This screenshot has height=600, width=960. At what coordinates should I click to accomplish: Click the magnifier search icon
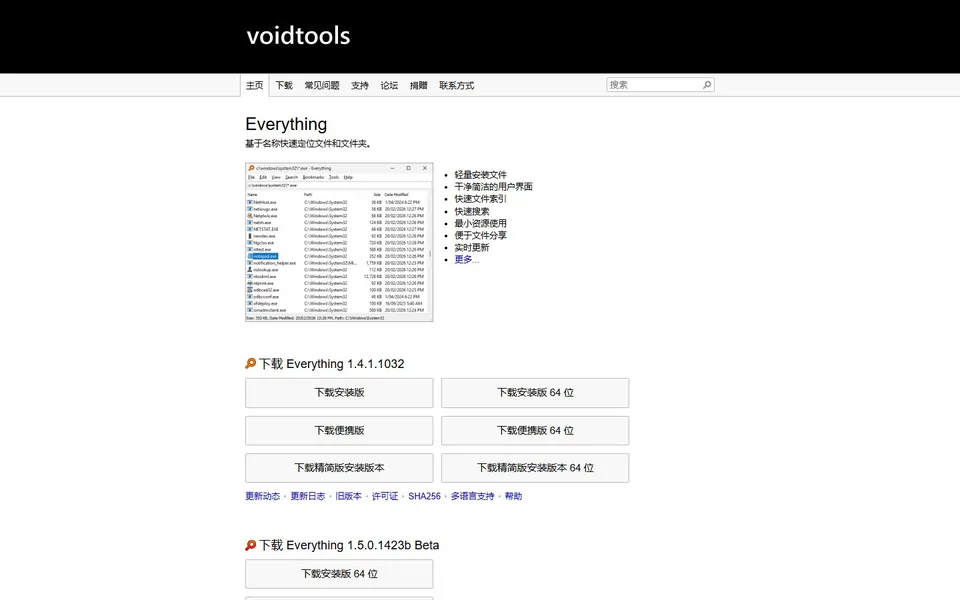pyautogui.click(x=707, y=84)
